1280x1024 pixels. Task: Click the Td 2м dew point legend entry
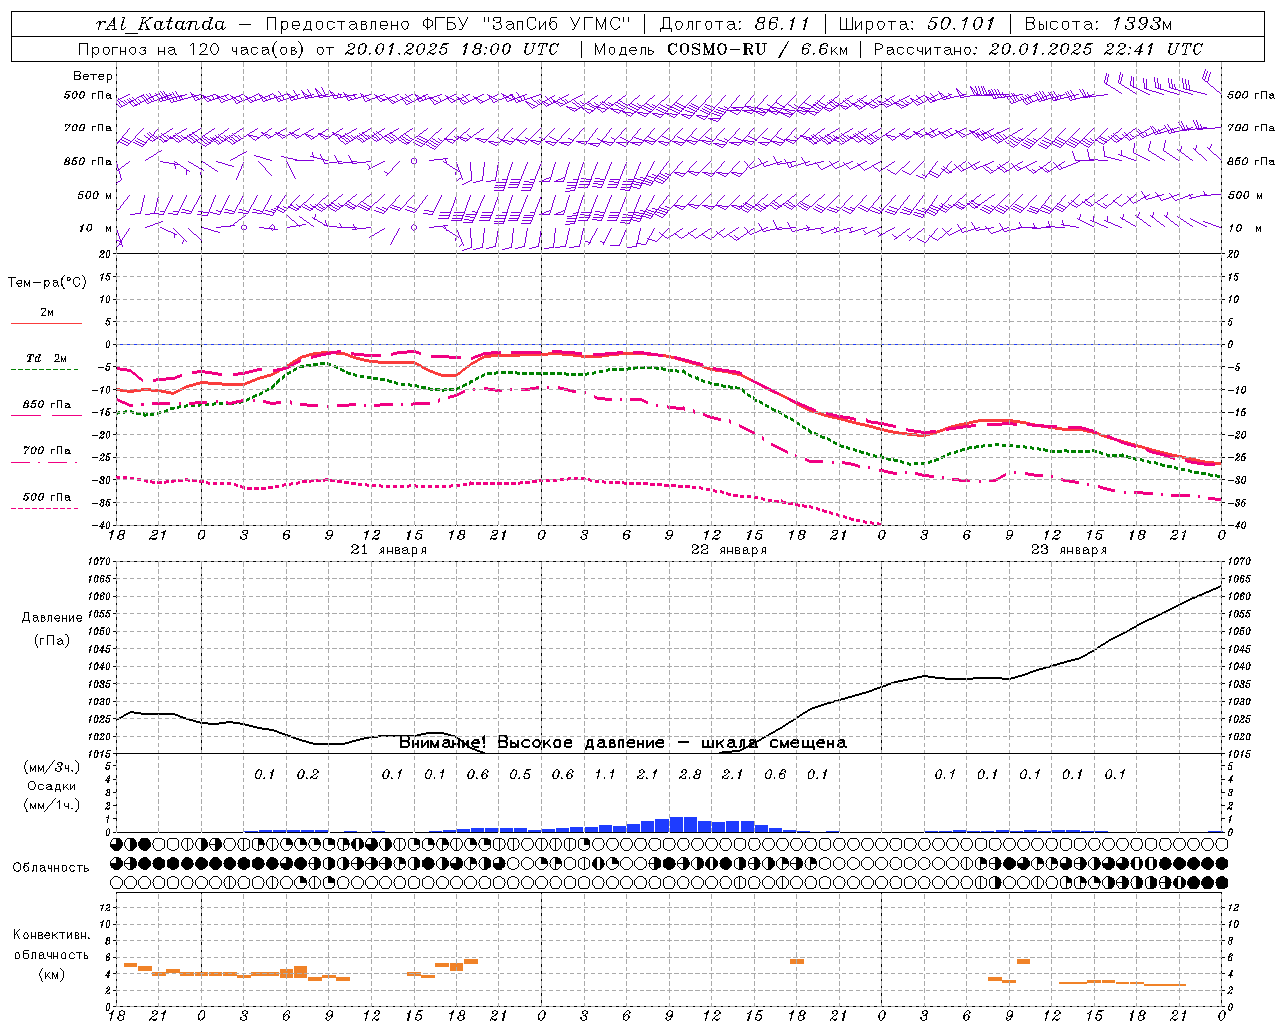click(47, 358)
